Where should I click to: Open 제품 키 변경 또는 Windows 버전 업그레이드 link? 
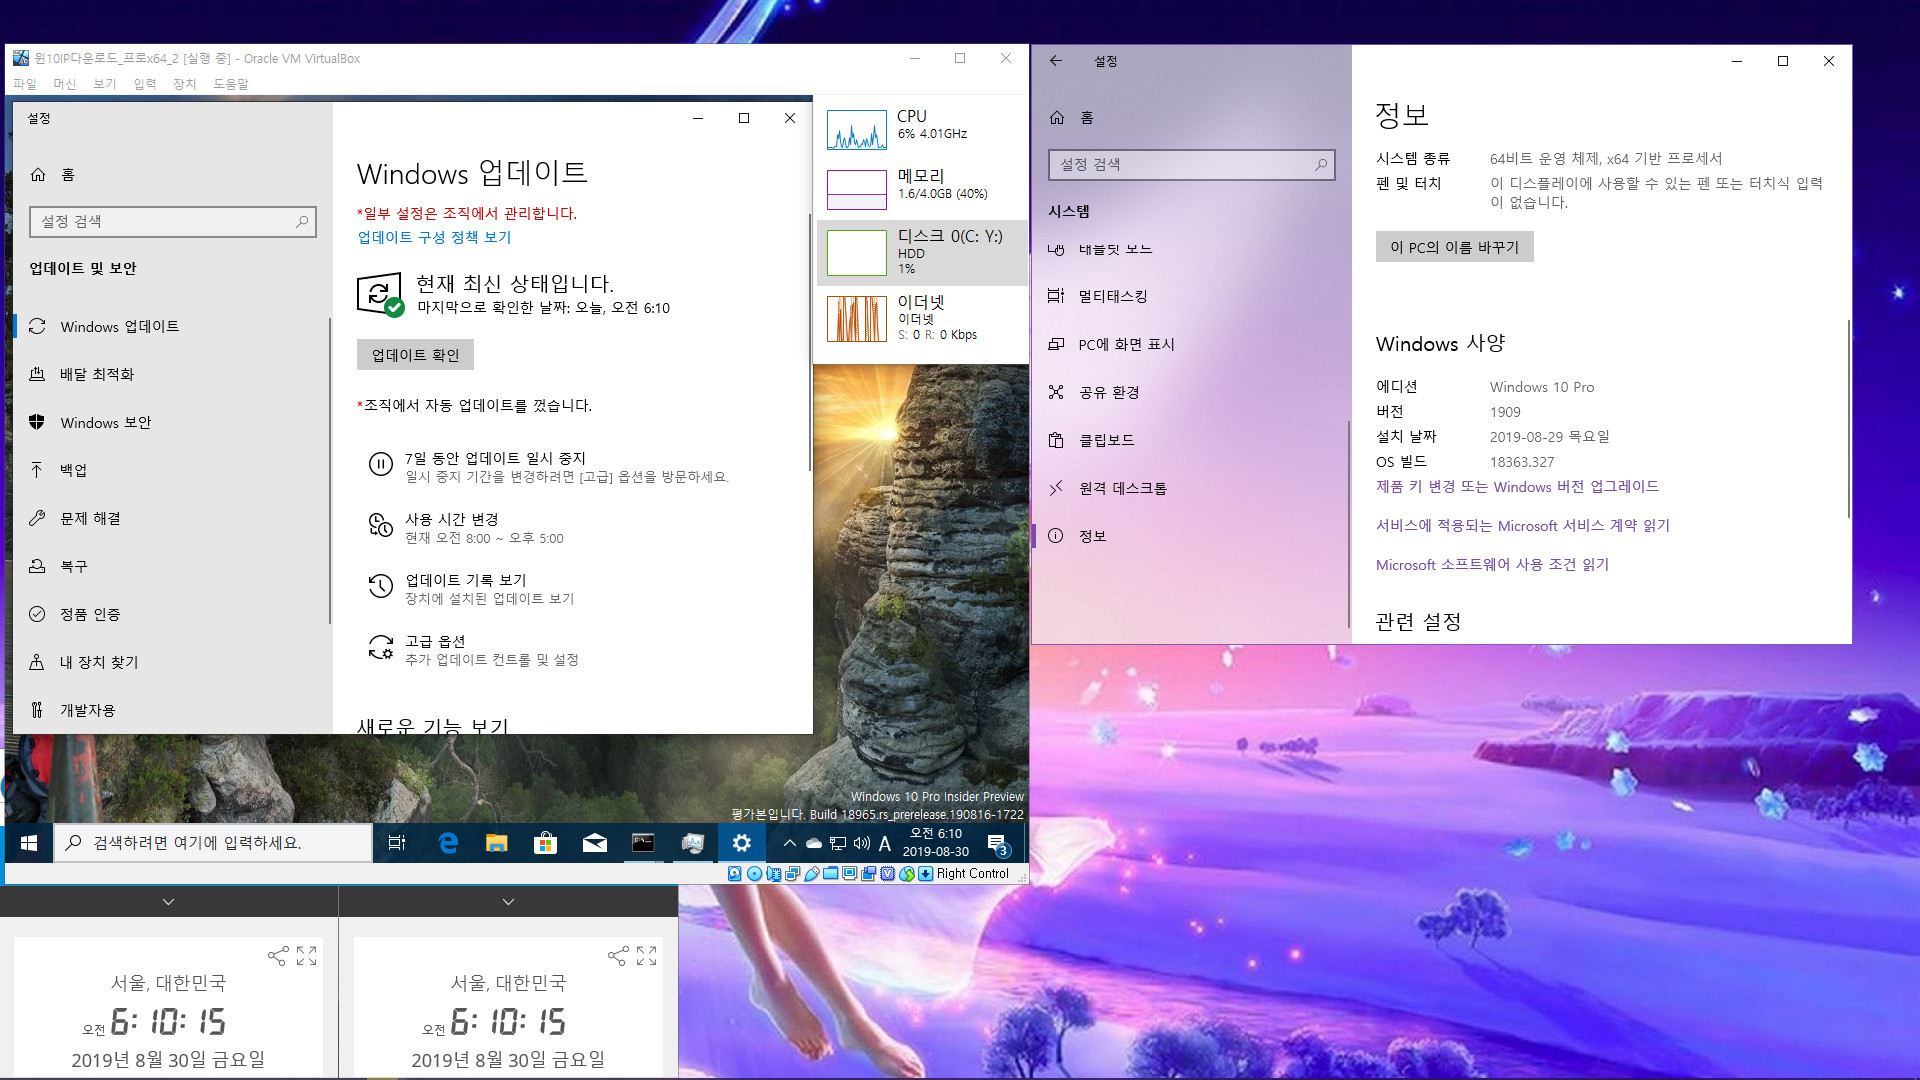(x=1517, y=487)
